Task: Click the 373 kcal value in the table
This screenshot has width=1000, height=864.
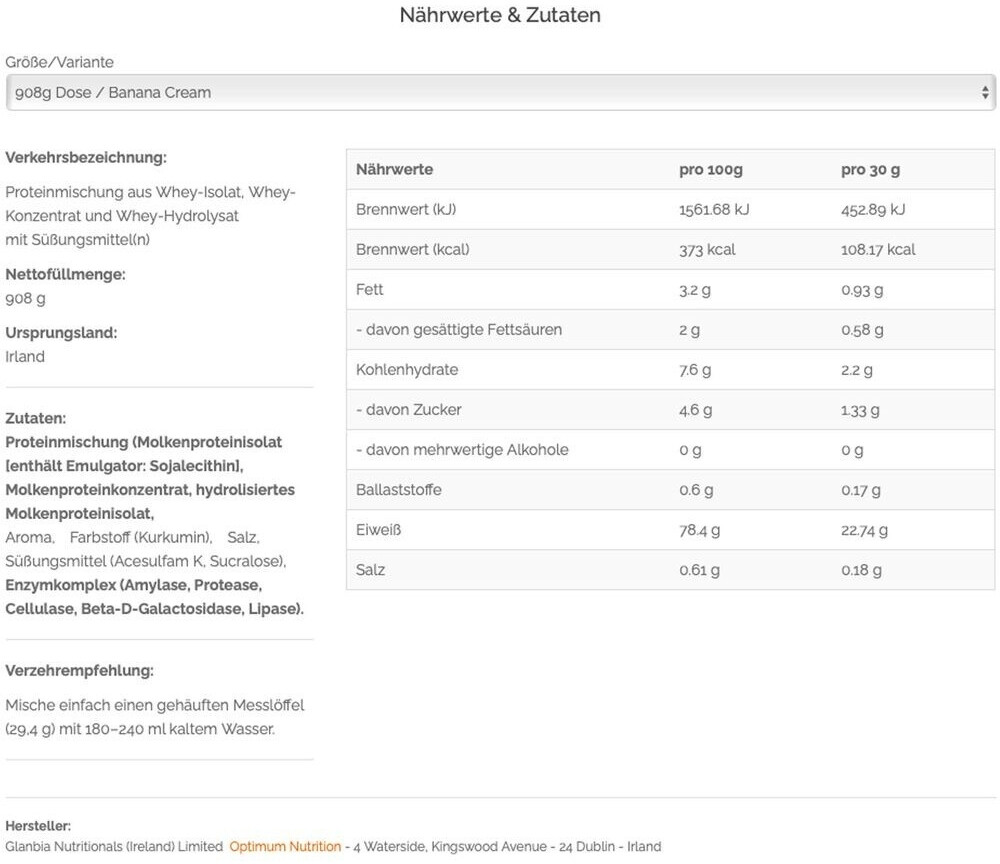Action: click(x=707, y=250)
